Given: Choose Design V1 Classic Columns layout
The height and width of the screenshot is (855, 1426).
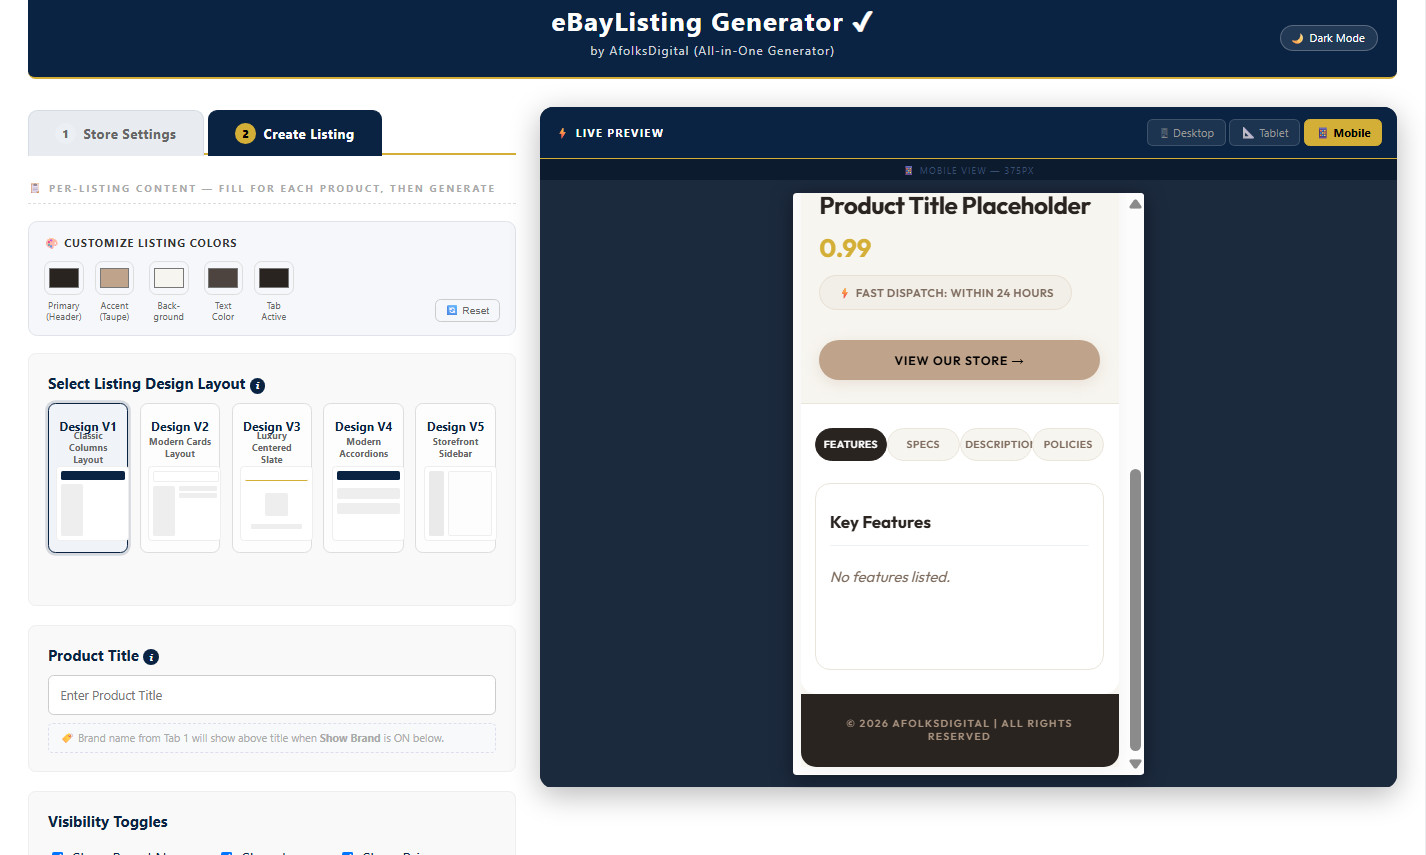Looking at the screenshot, I should [x=88, y=478].
